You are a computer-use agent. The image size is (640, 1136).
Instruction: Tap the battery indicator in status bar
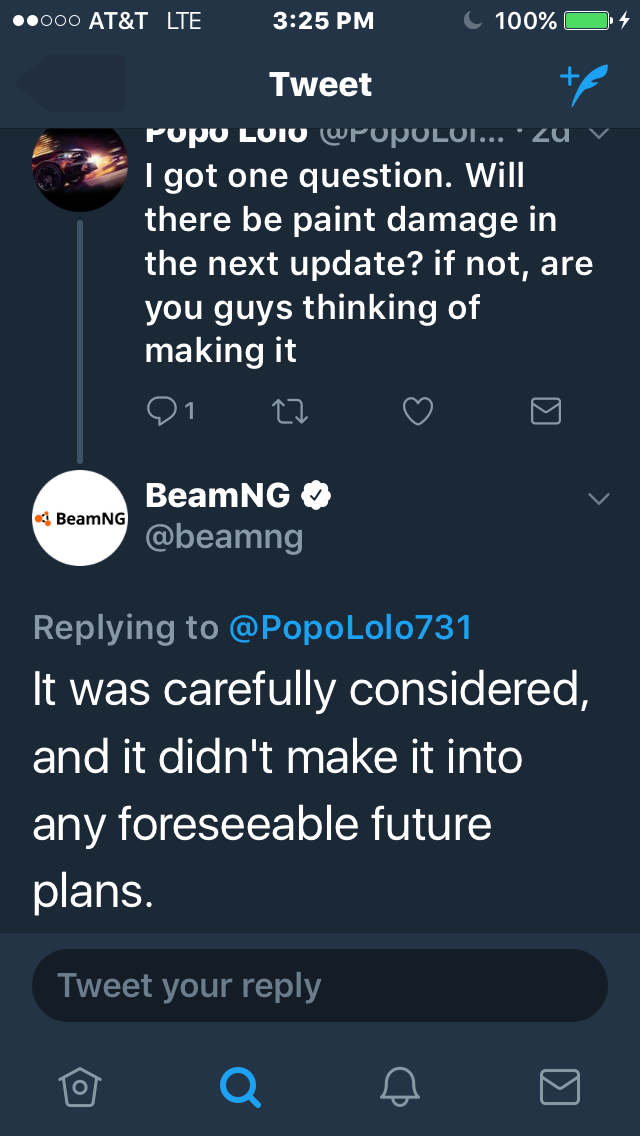tap(588, 21)
